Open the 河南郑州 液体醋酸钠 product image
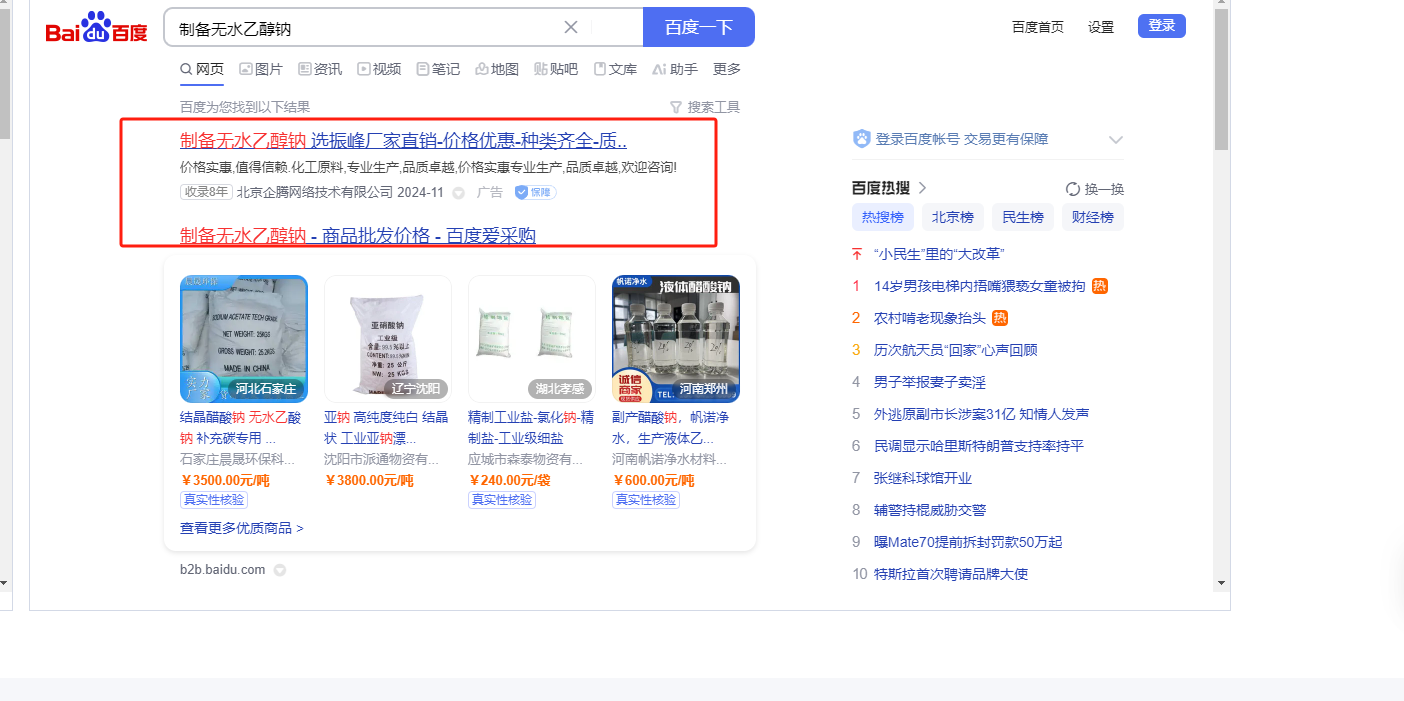Screen dimensions: 1404x701 point(676,339)
